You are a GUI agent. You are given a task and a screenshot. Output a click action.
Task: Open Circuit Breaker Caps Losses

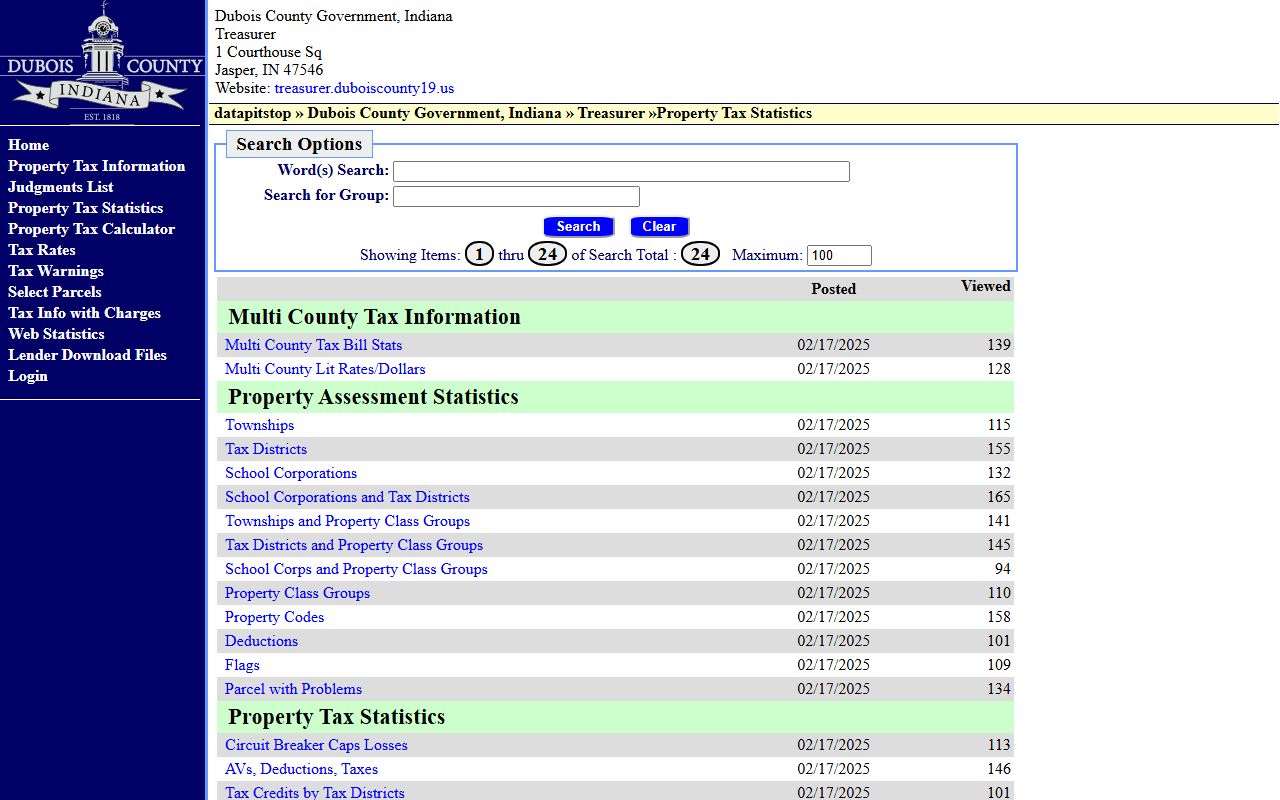coord(316,745)
